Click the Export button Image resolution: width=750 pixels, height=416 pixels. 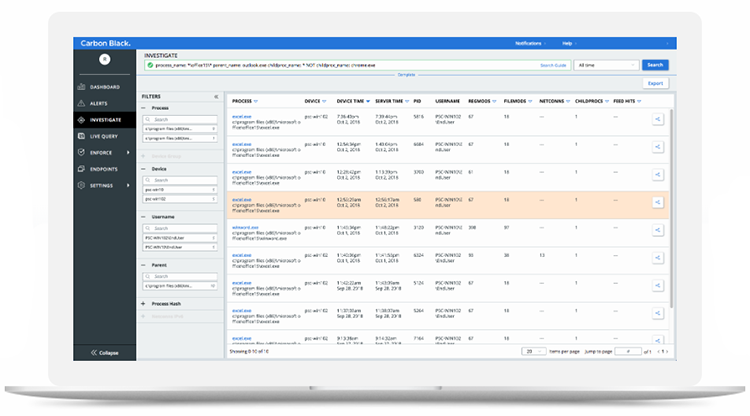655,83
